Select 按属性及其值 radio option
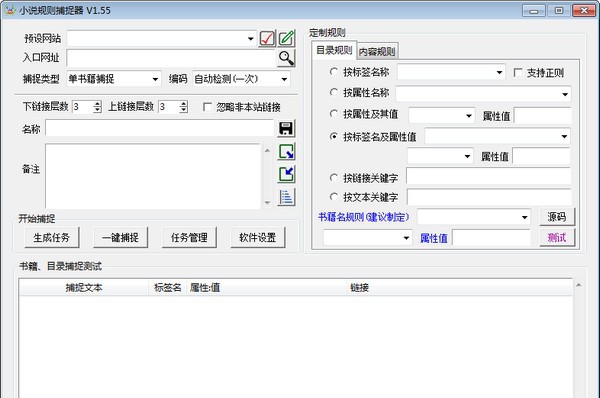 point(334,114)
